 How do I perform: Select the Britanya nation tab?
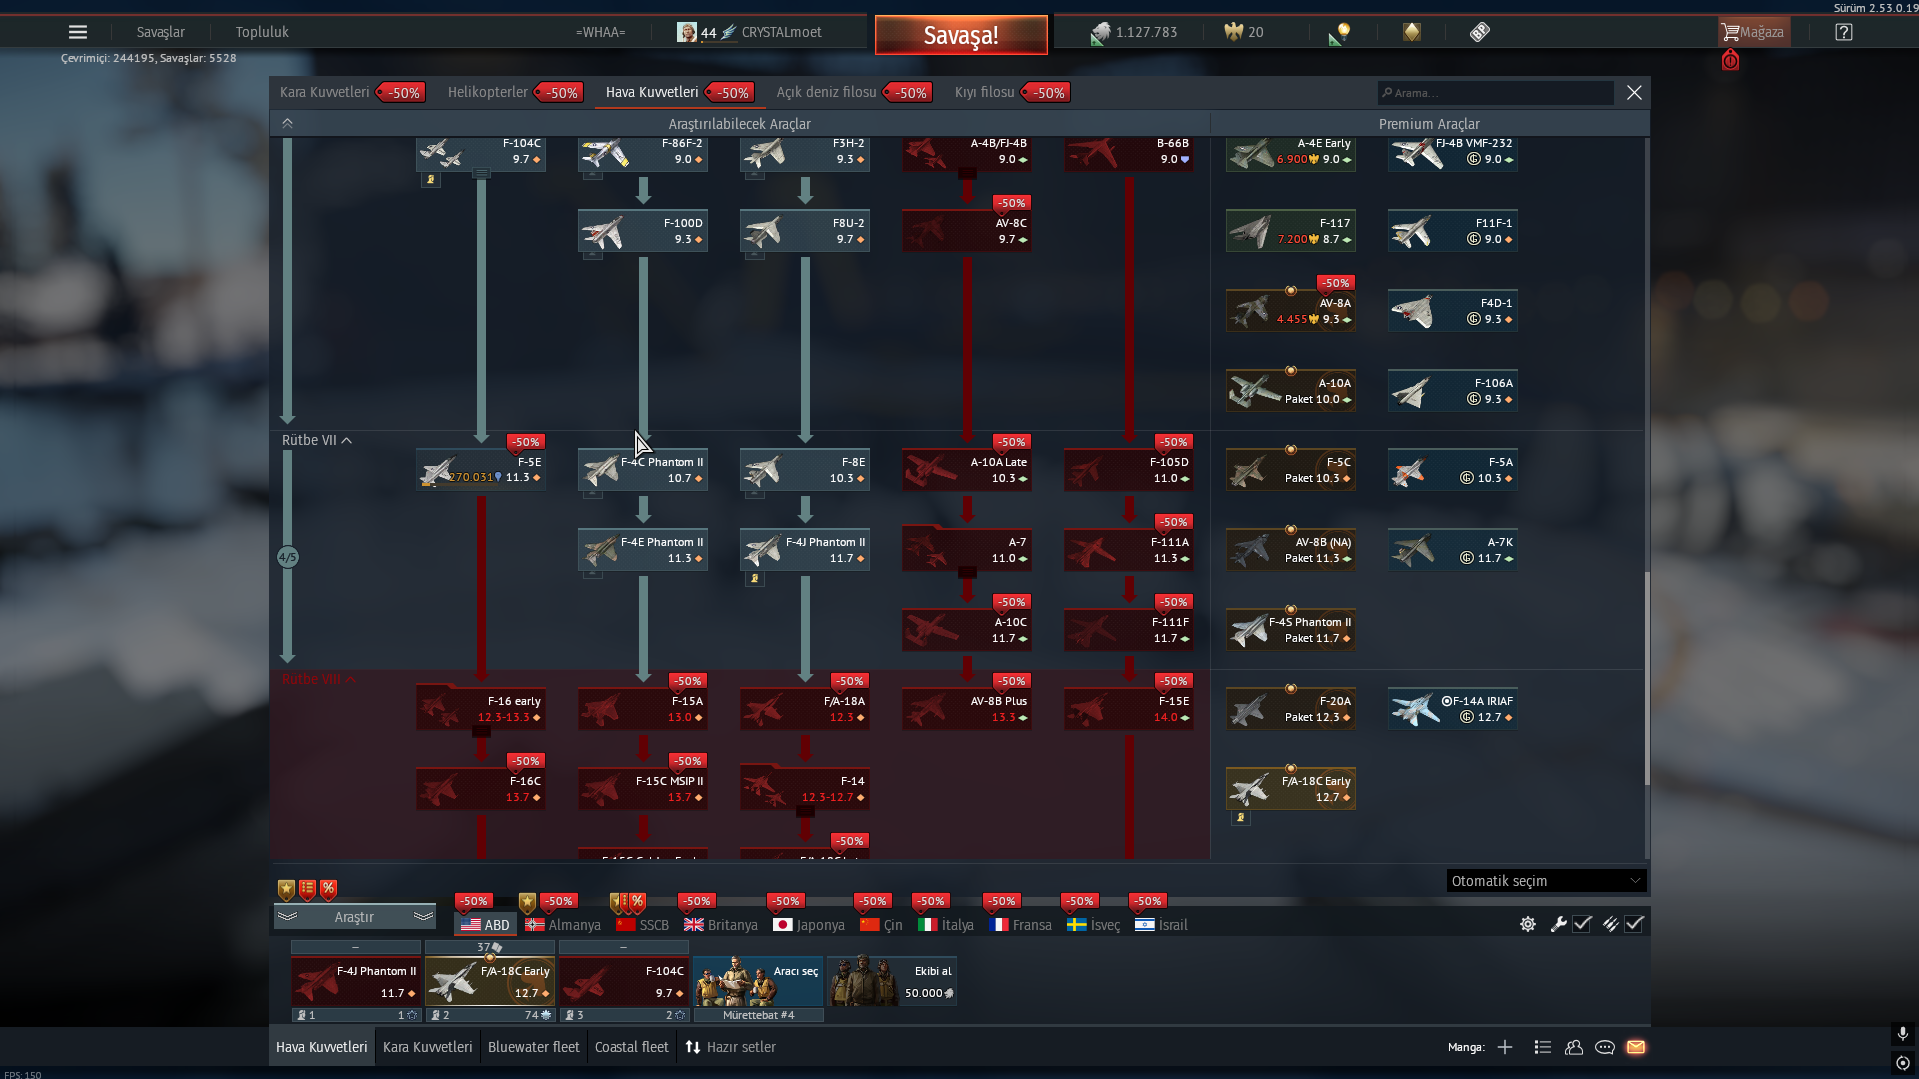point(721,925)
